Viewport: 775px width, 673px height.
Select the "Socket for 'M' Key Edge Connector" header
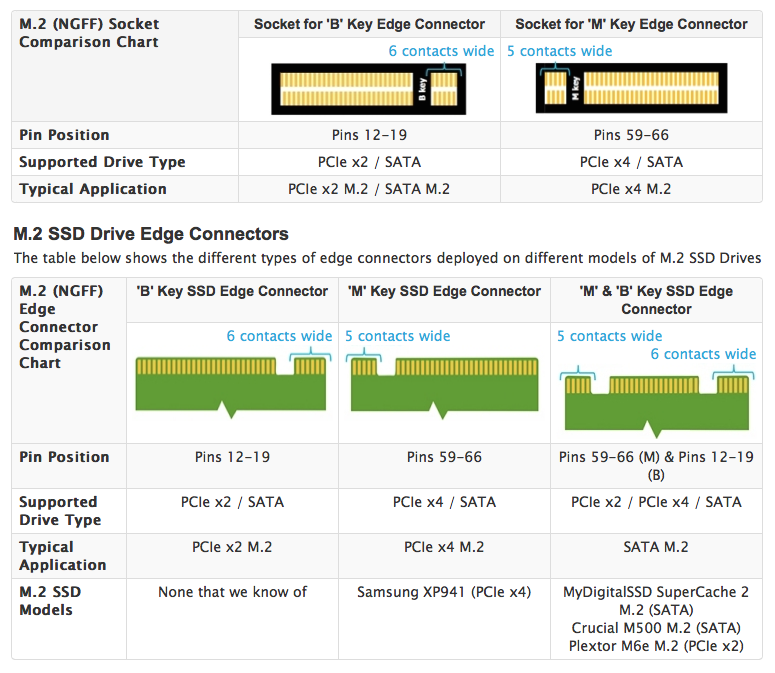pos(631,24)
